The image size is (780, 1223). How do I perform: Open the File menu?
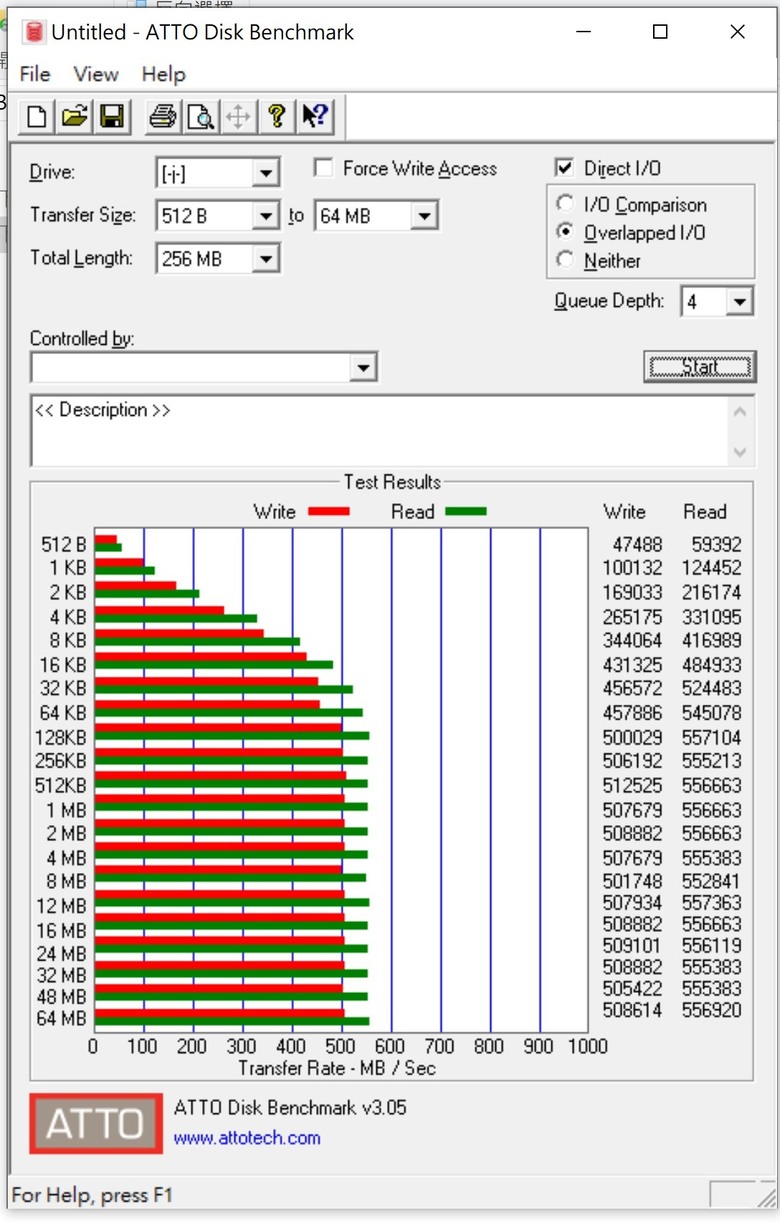click(x=35, y=74)
